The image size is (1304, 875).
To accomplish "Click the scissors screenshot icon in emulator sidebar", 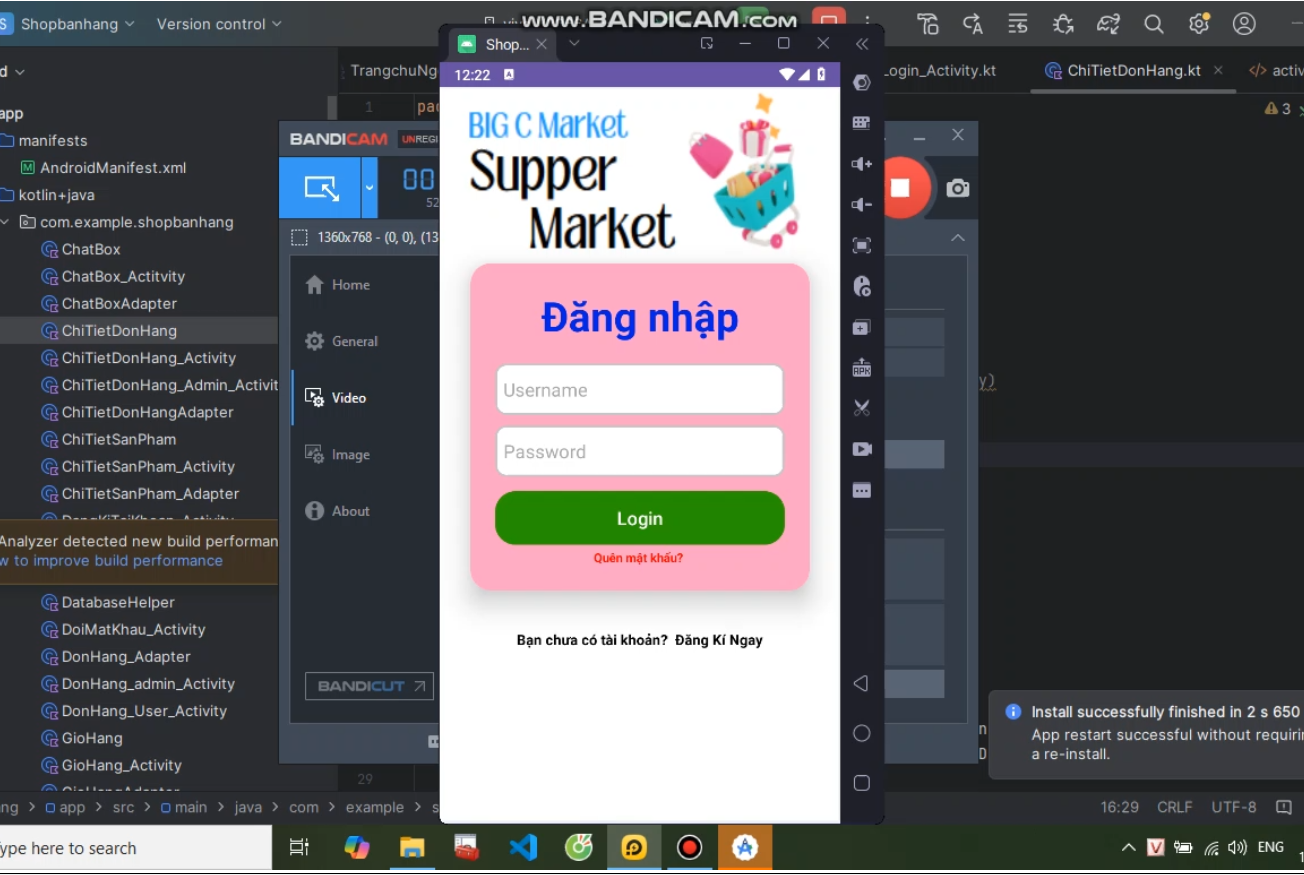I will (862, 408).
